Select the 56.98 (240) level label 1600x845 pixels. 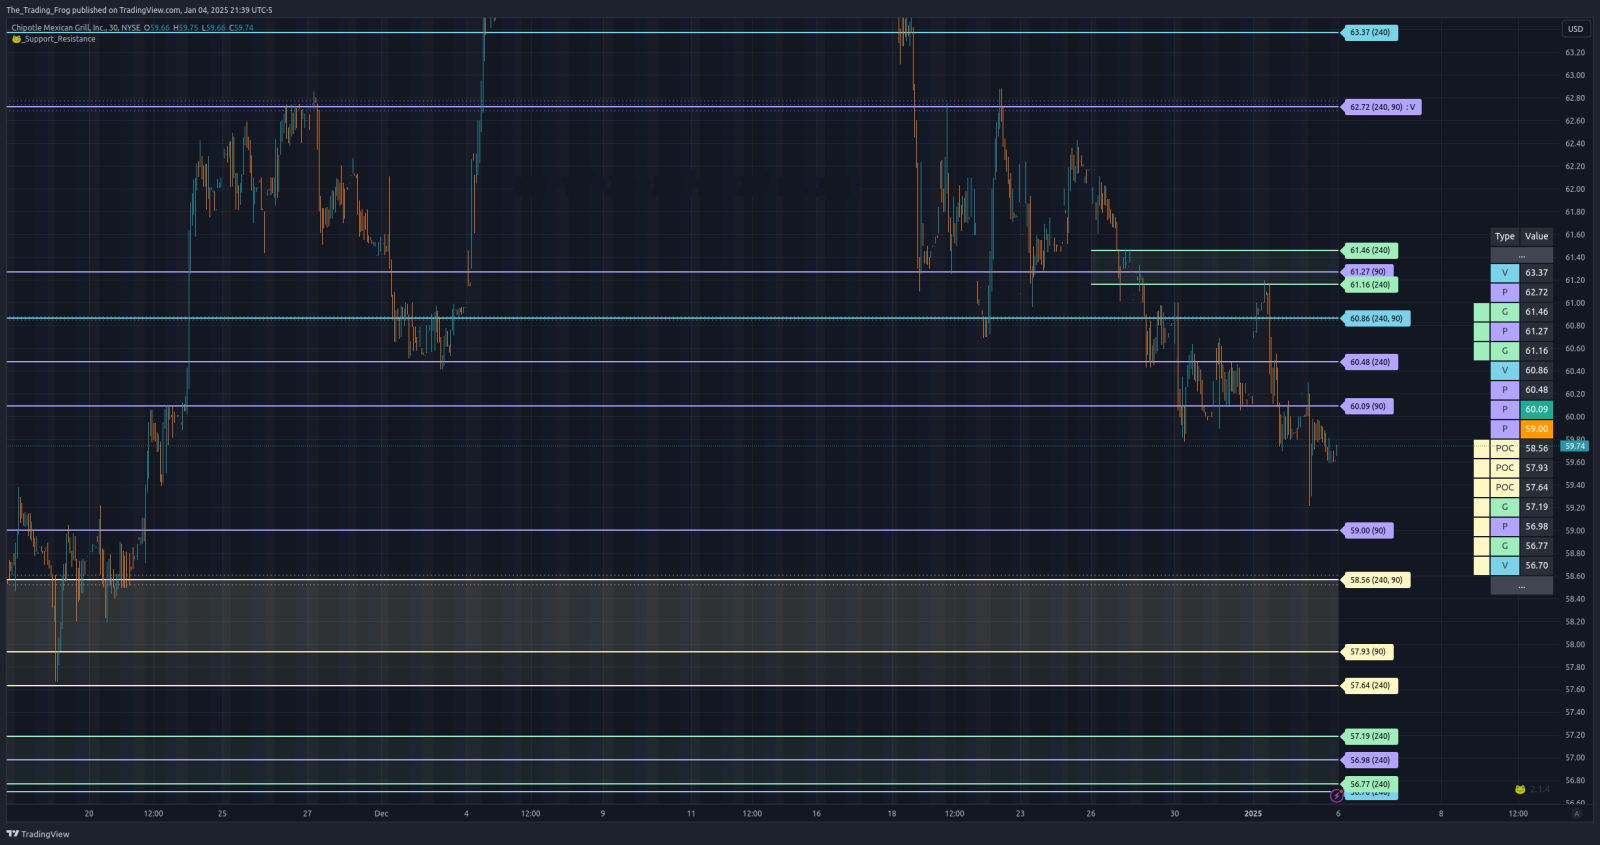(1369, 760)
